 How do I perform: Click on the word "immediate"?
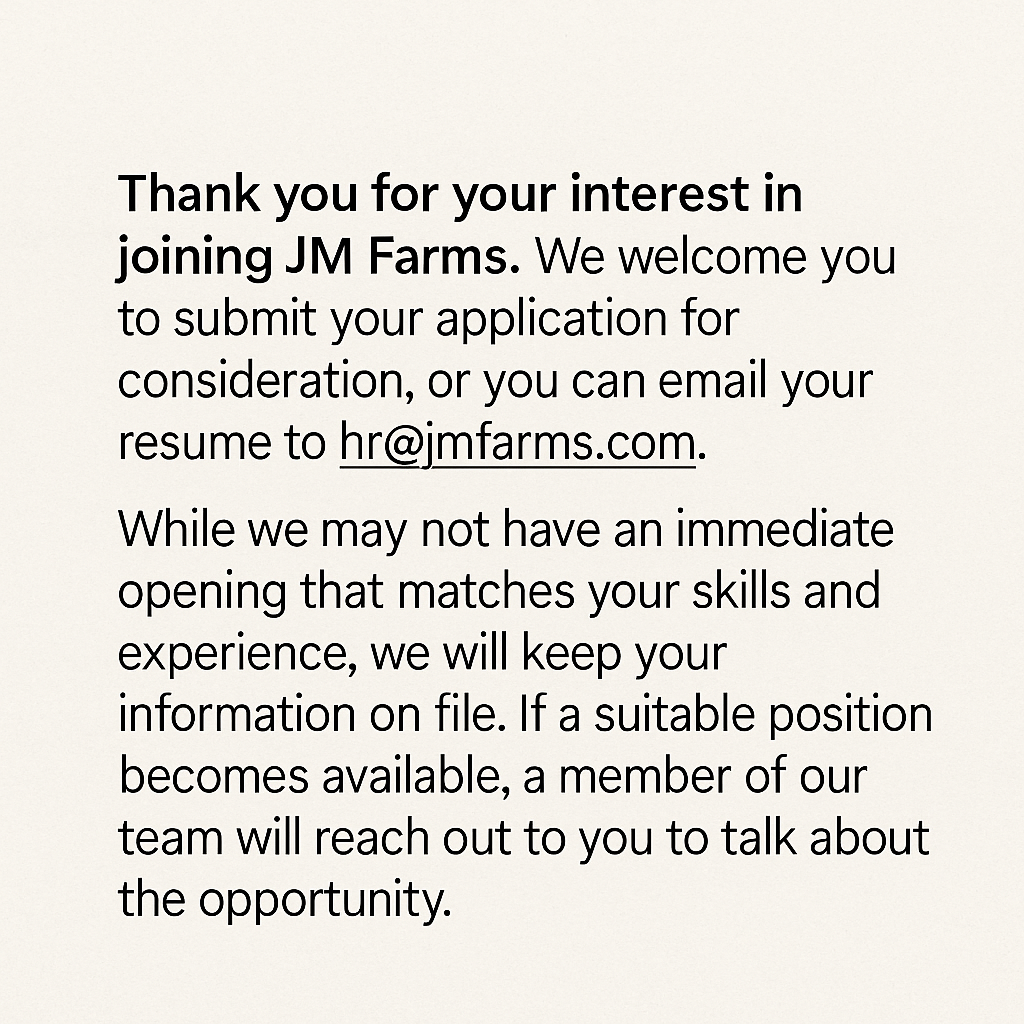pyautogui.click(x=784, y=528)
